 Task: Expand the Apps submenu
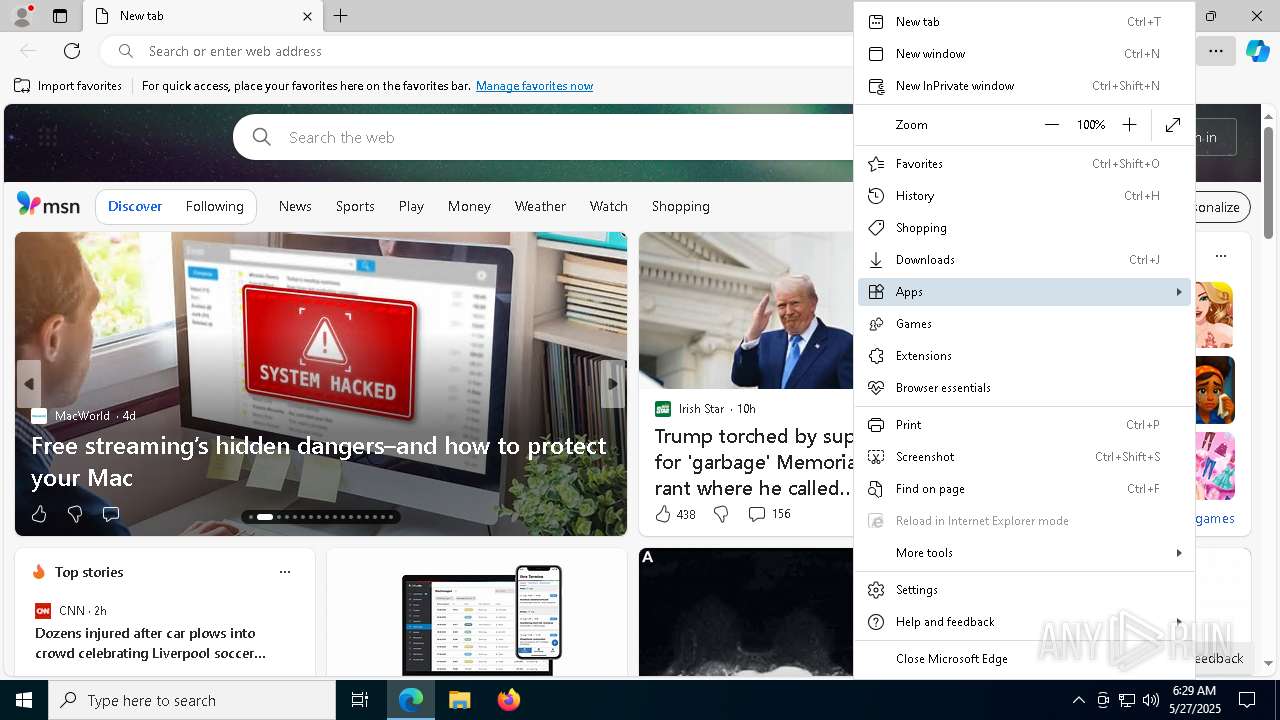click(1024, 292)
